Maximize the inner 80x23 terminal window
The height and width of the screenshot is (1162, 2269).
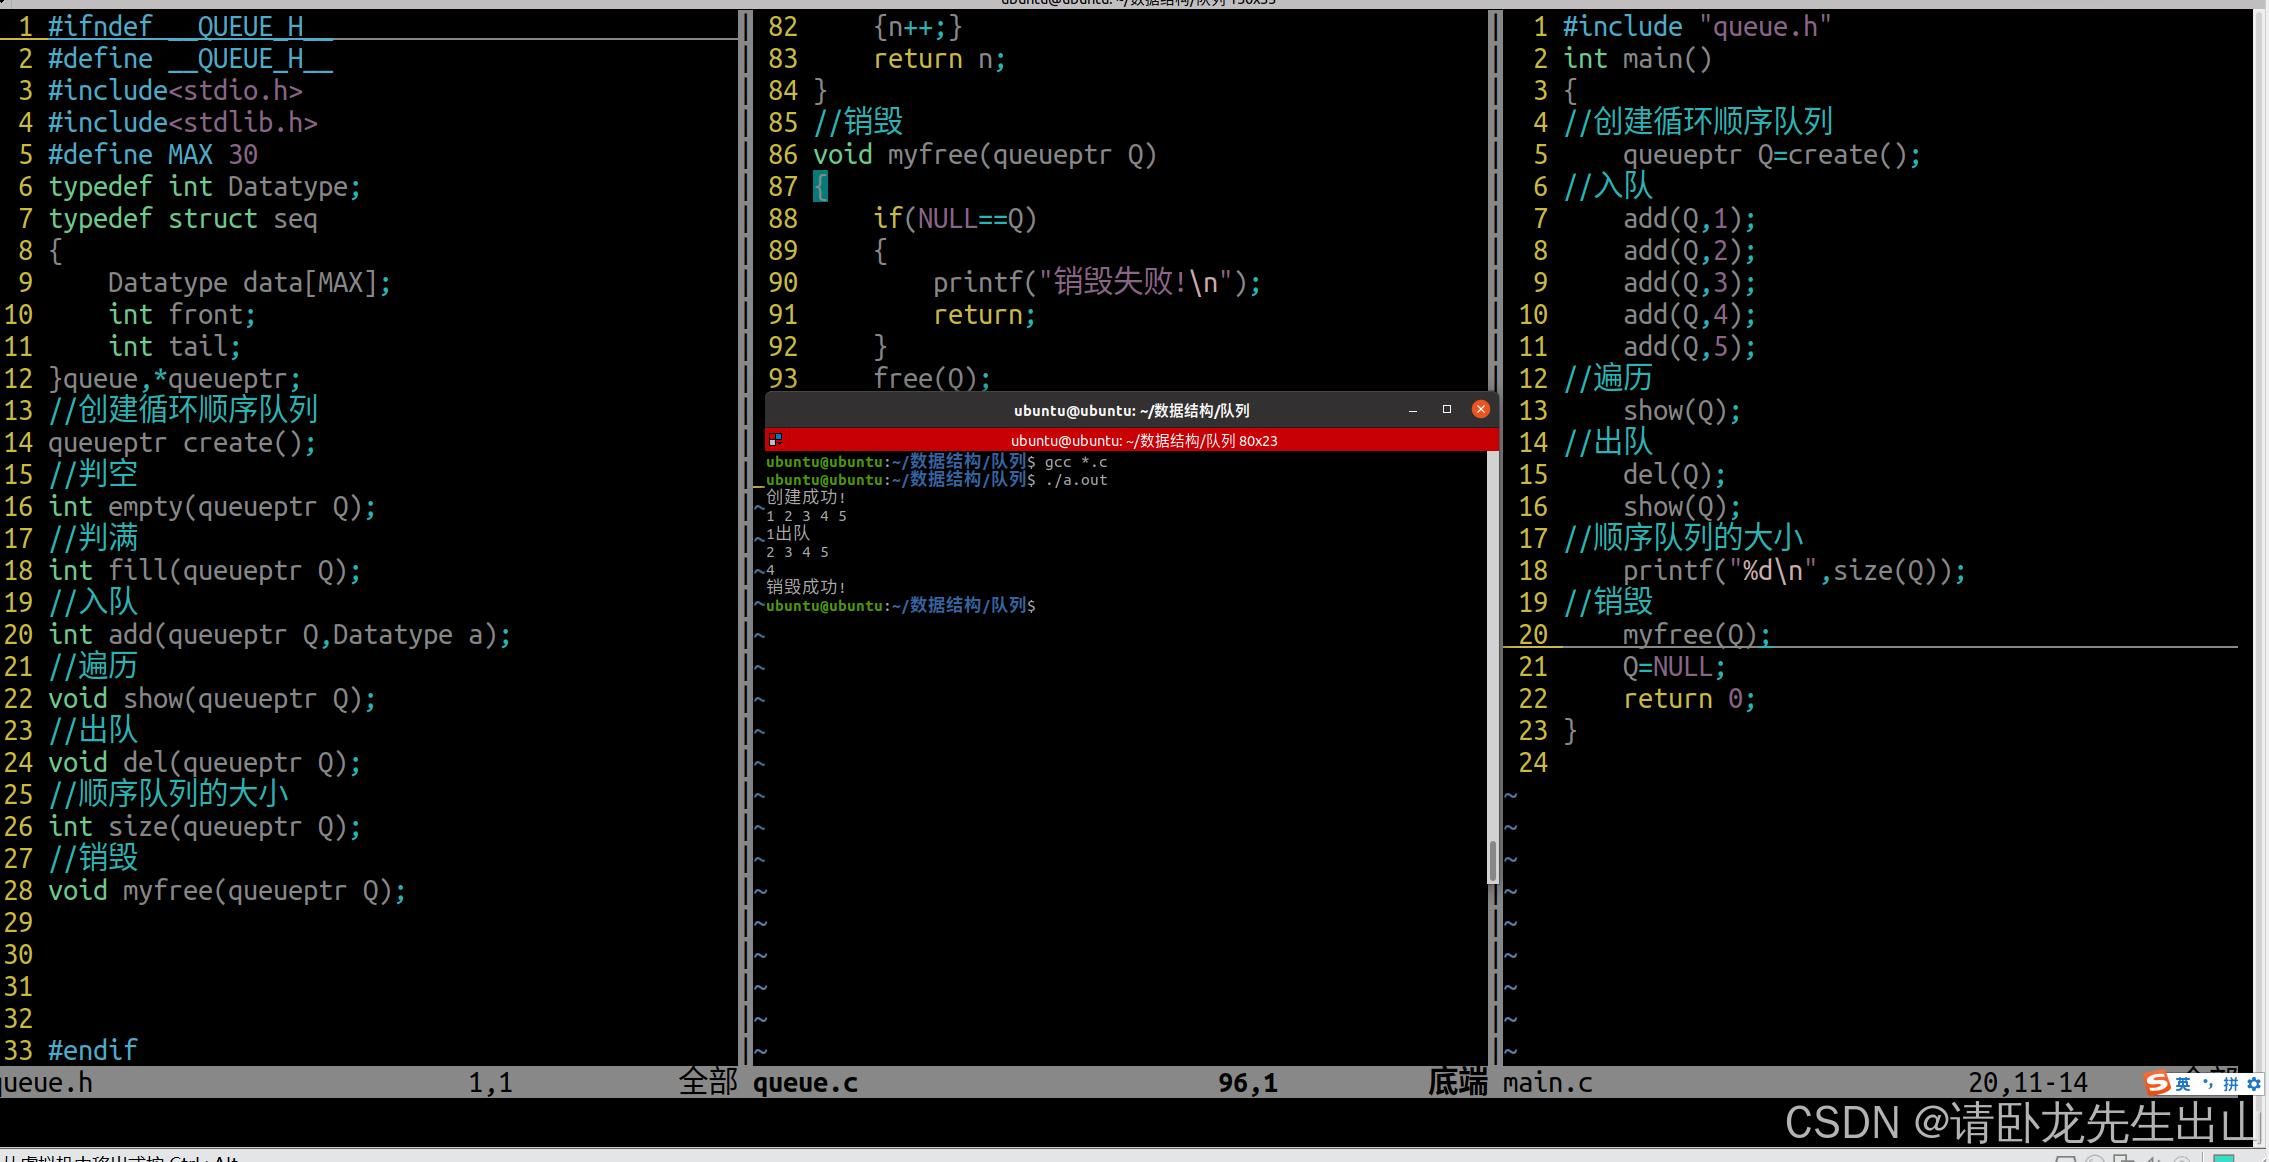tap(1447, 409)
